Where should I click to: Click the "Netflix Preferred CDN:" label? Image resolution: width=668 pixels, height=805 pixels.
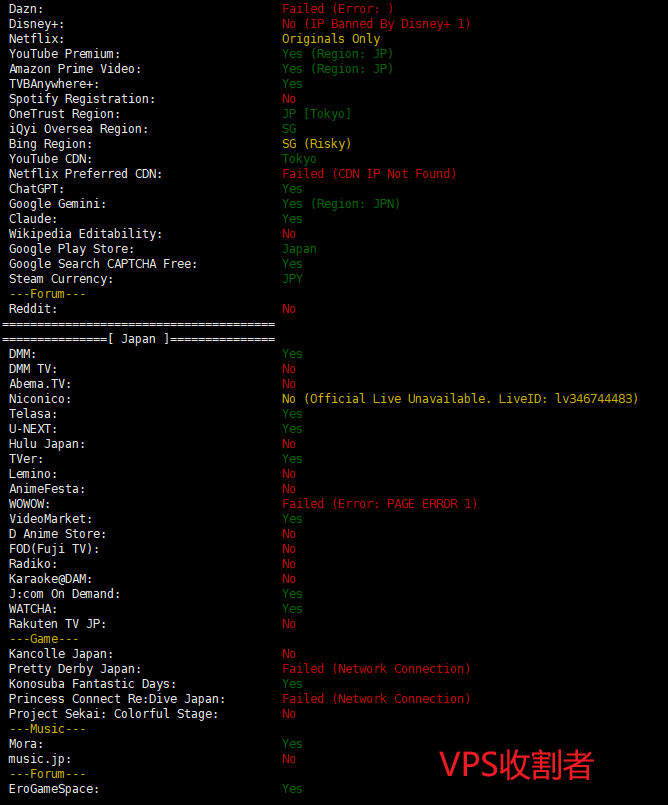tap(85, 174)
